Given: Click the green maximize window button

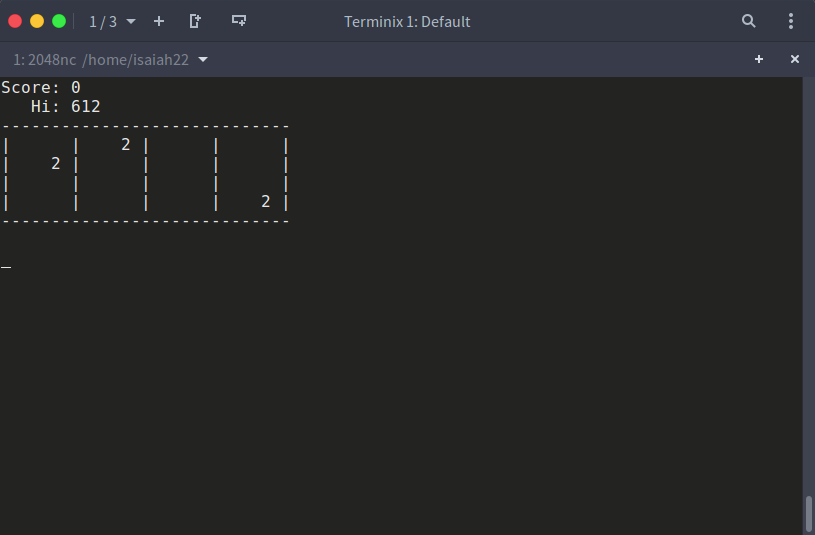Looking at the screenshot, I should pos(59,21).
